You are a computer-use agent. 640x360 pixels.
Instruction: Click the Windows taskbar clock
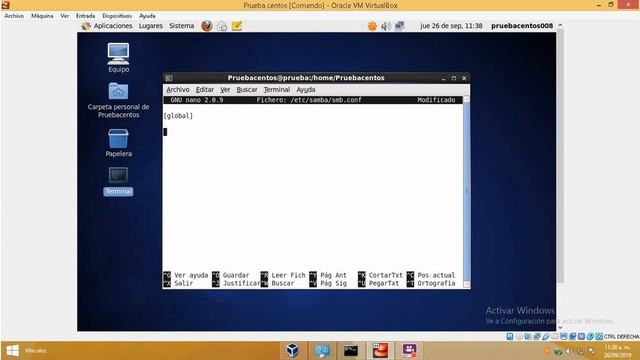coord(619,351)
